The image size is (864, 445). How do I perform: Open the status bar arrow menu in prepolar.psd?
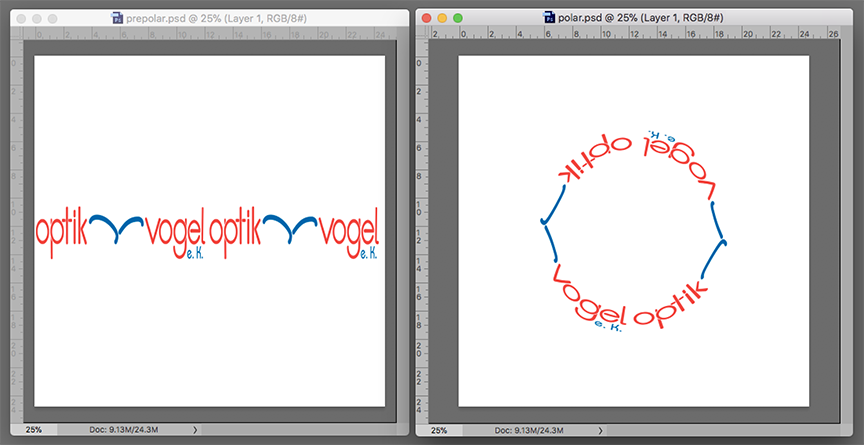click(x=195, y=429)
